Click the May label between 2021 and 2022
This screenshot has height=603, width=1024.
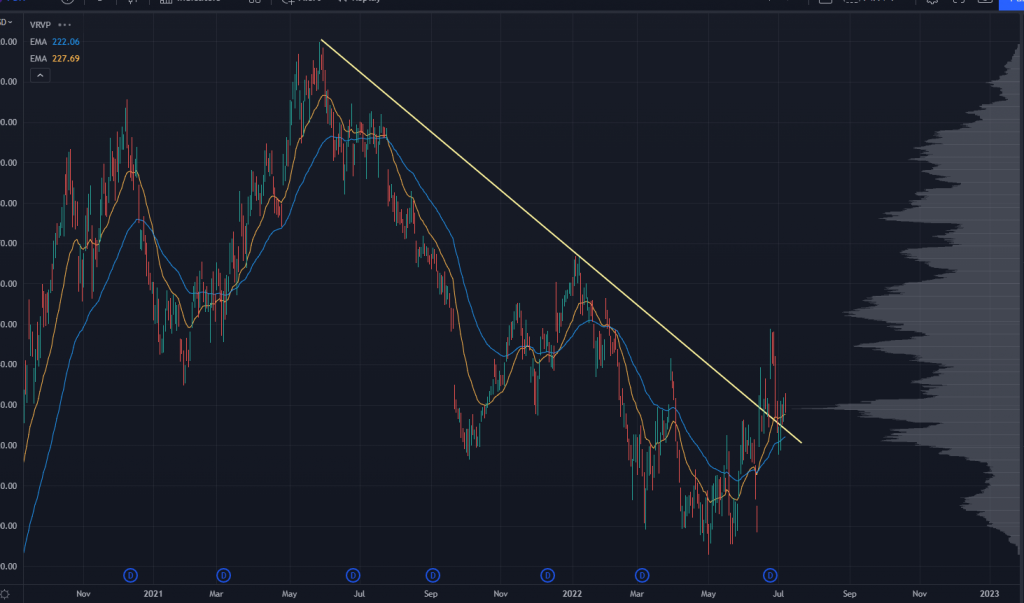[289, 594]
